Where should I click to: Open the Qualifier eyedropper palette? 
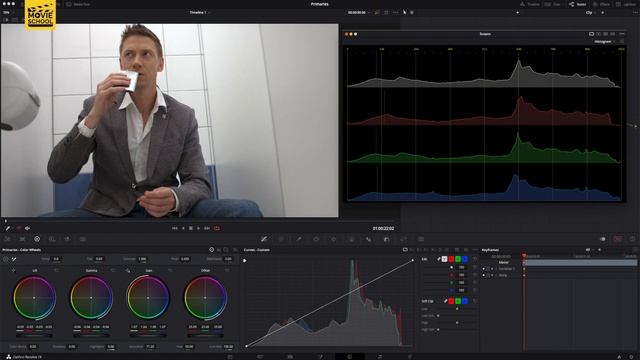(x=299, y=239)
